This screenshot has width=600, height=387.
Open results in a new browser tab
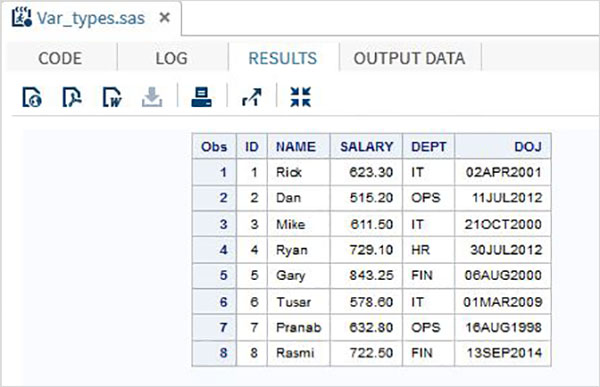tap(251, 97)
